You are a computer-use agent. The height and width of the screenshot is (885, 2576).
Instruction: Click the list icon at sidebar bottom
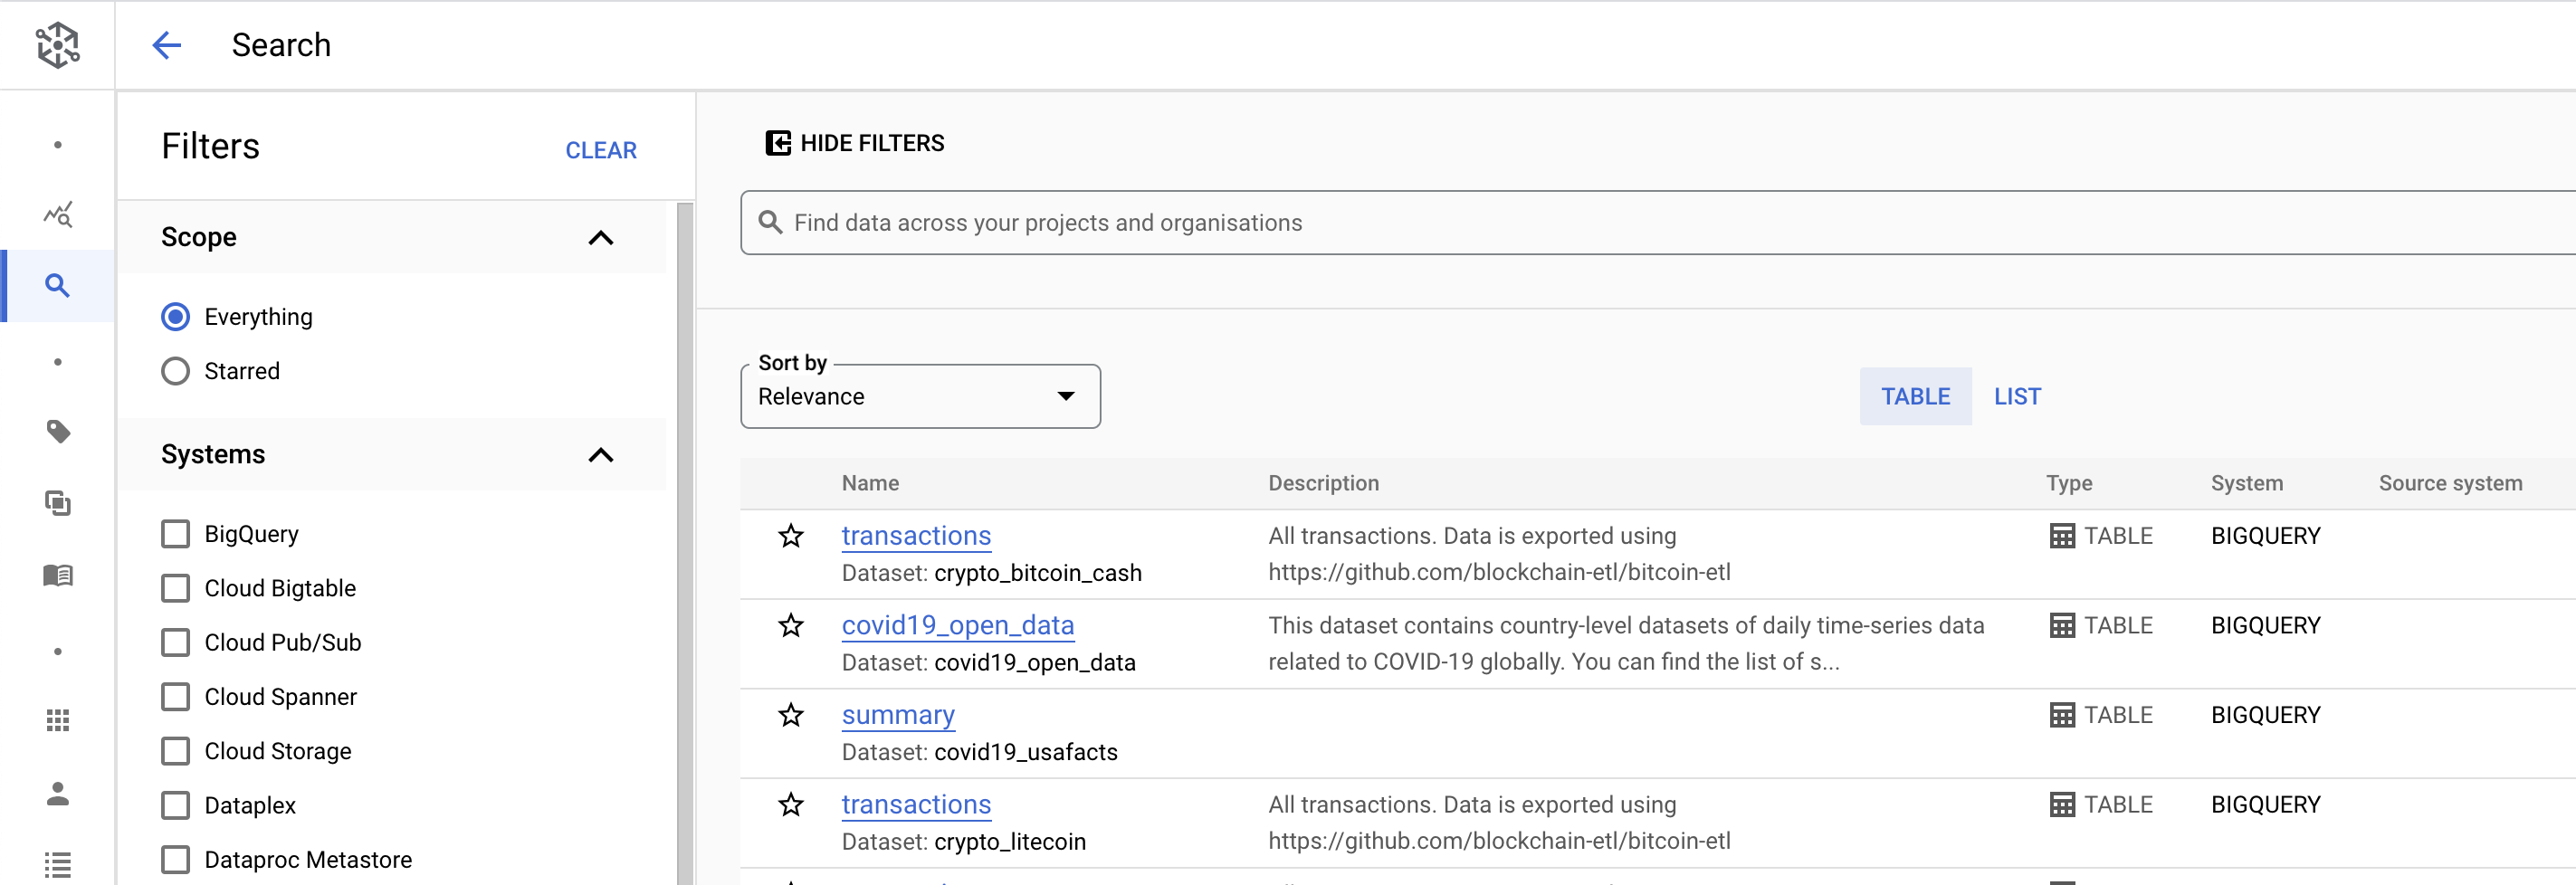57,863
